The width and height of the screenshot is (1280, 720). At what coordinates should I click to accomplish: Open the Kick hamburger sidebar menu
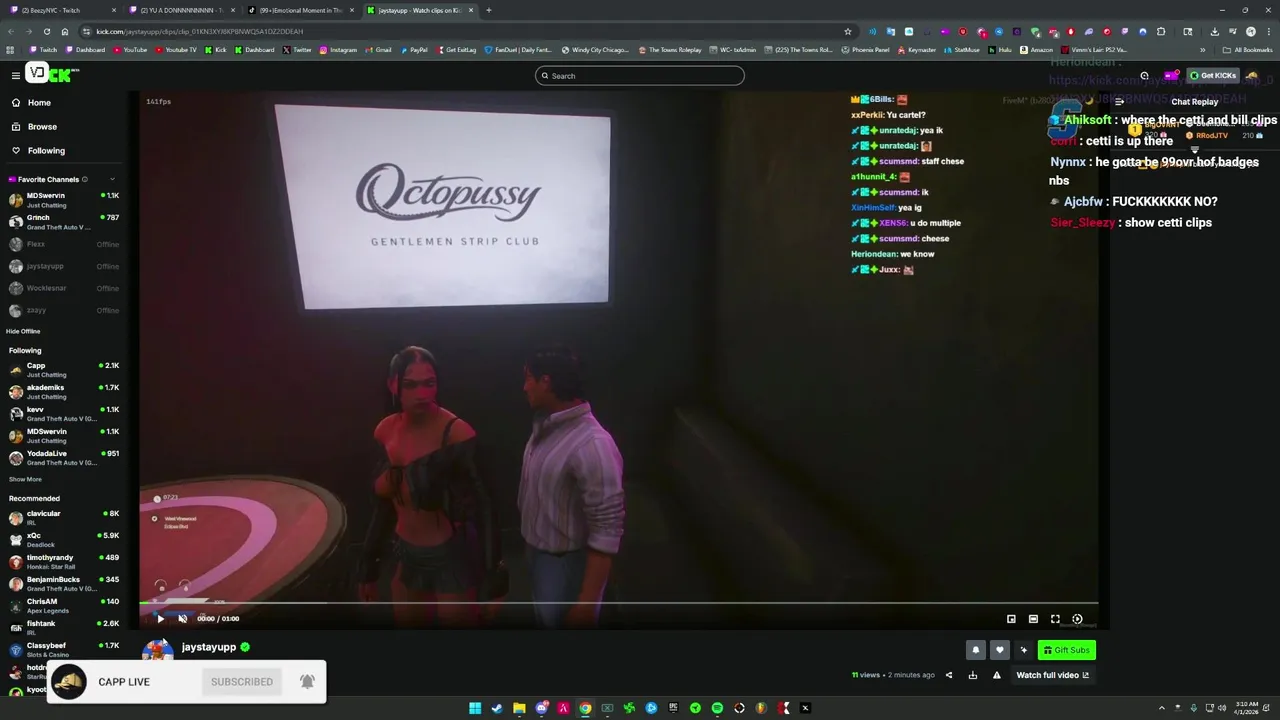pyautogui.click(x=15, y=75)
